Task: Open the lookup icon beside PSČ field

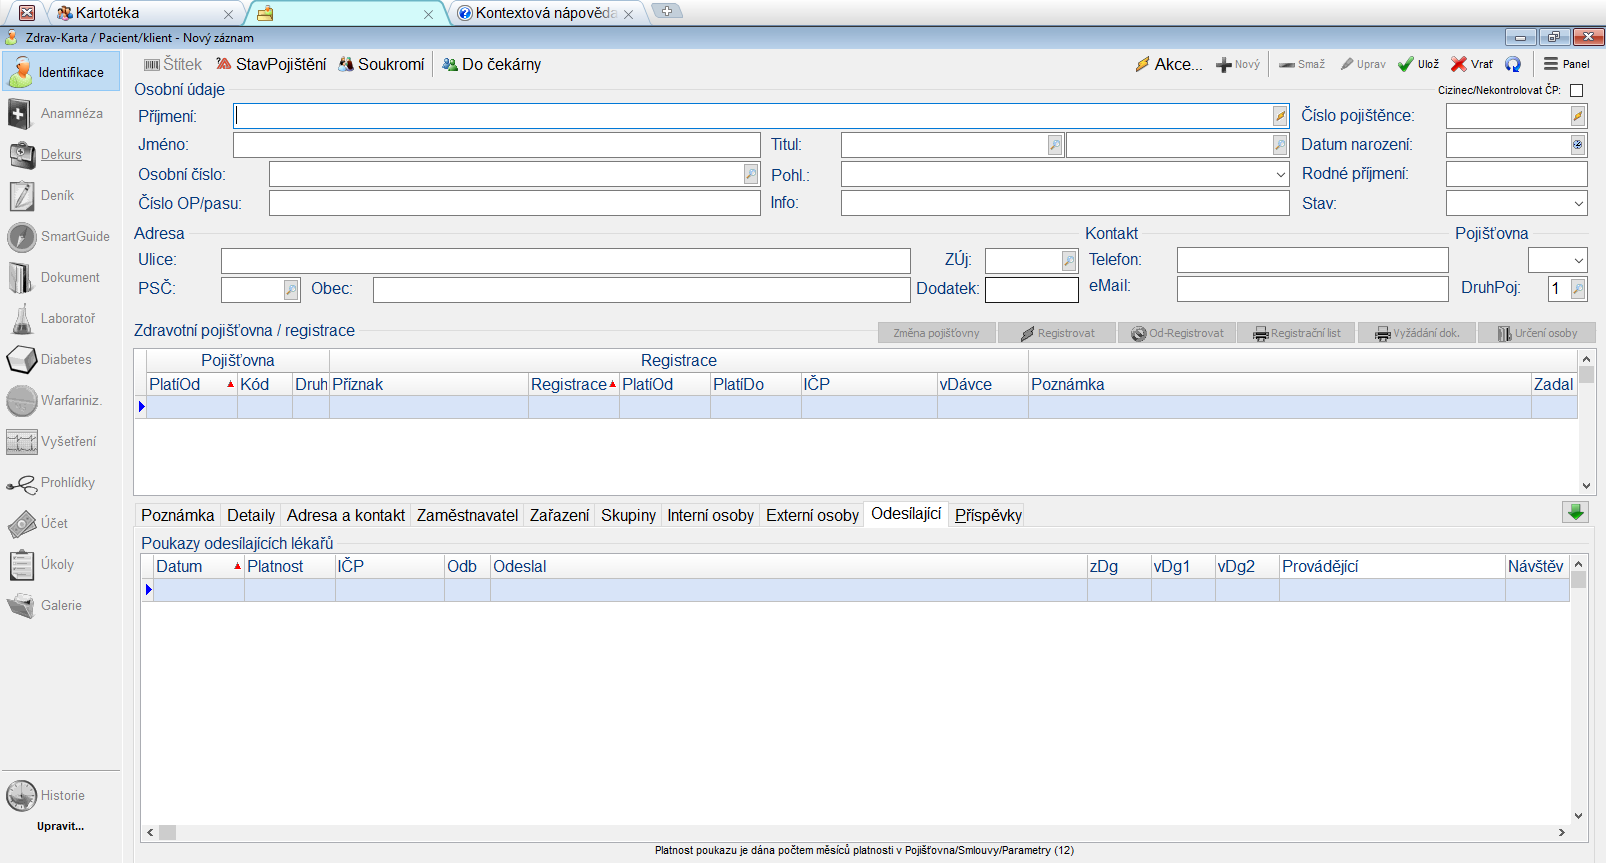Action: pyautogui.click(x=291, y=290)
